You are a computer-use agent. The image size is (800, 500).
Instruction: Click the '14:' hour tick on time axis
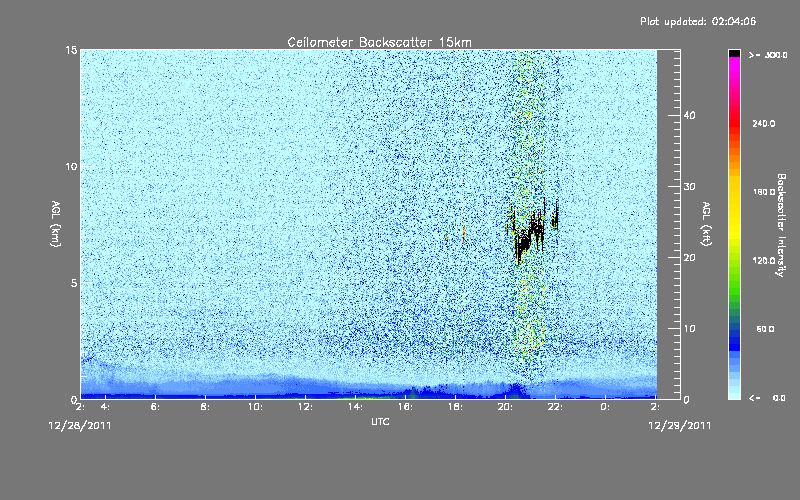pos(355,407)
